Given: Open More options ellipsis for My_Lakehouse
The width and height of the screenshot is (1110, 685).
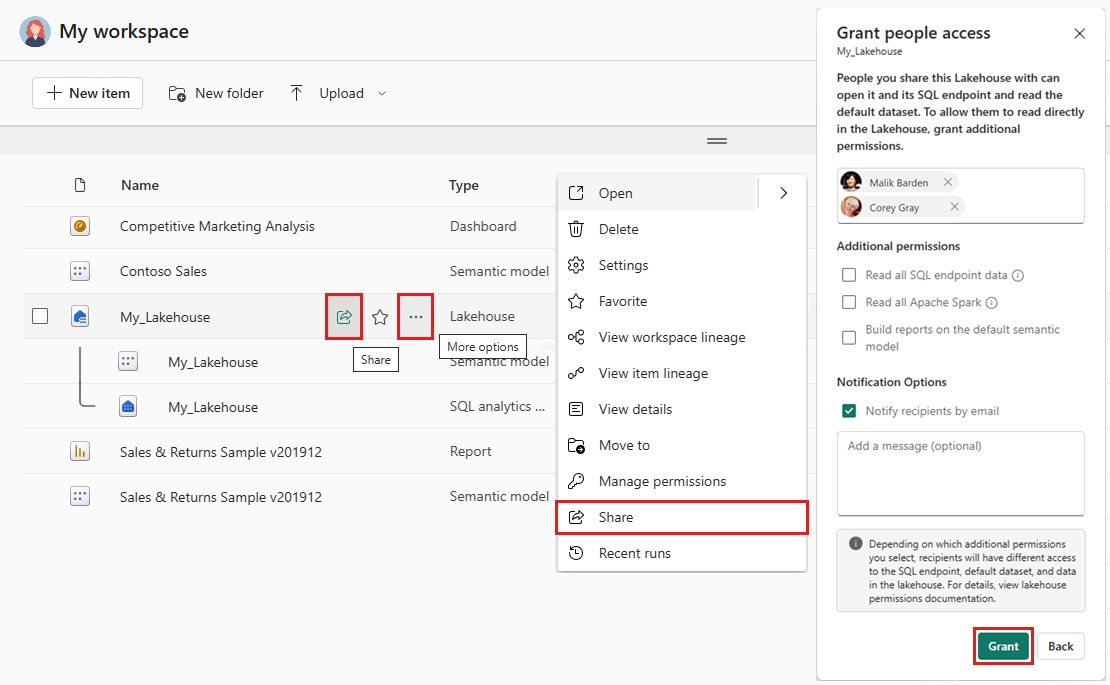Looking at the screenshot, I should click(416, 317).
